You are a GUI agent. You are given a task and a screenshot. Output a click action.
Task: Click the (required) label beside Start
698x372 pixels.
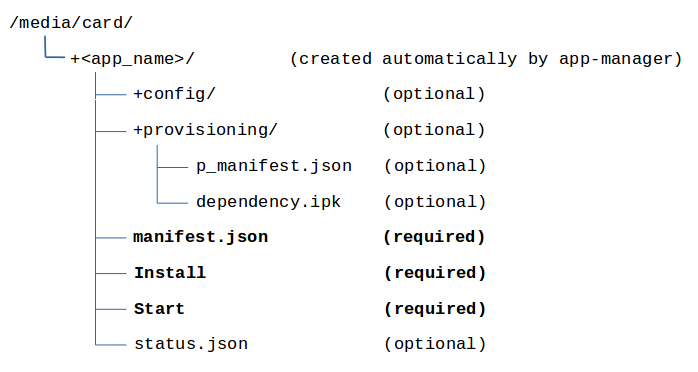[435, 309]
